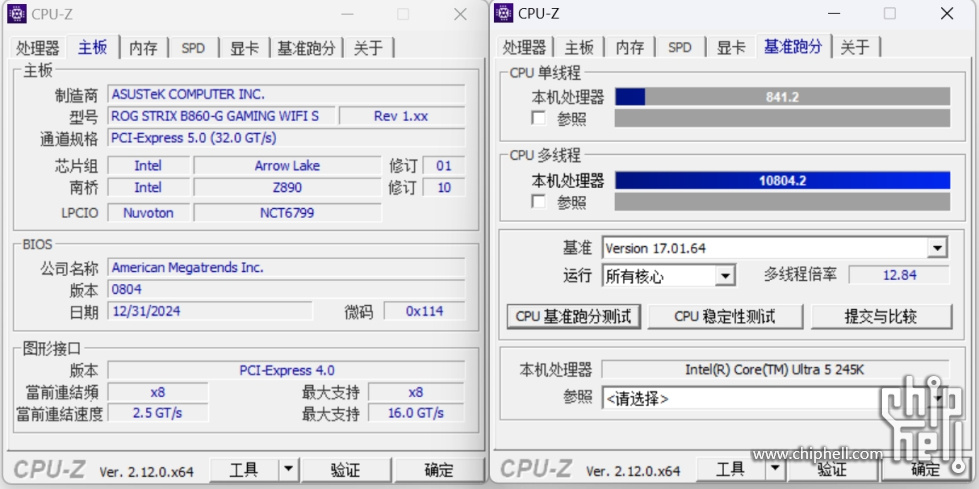Viewport: 979px width, 489px height.
Task: Open 工具 dropdown arrow in the left window
Action: (x=288, y=470)
